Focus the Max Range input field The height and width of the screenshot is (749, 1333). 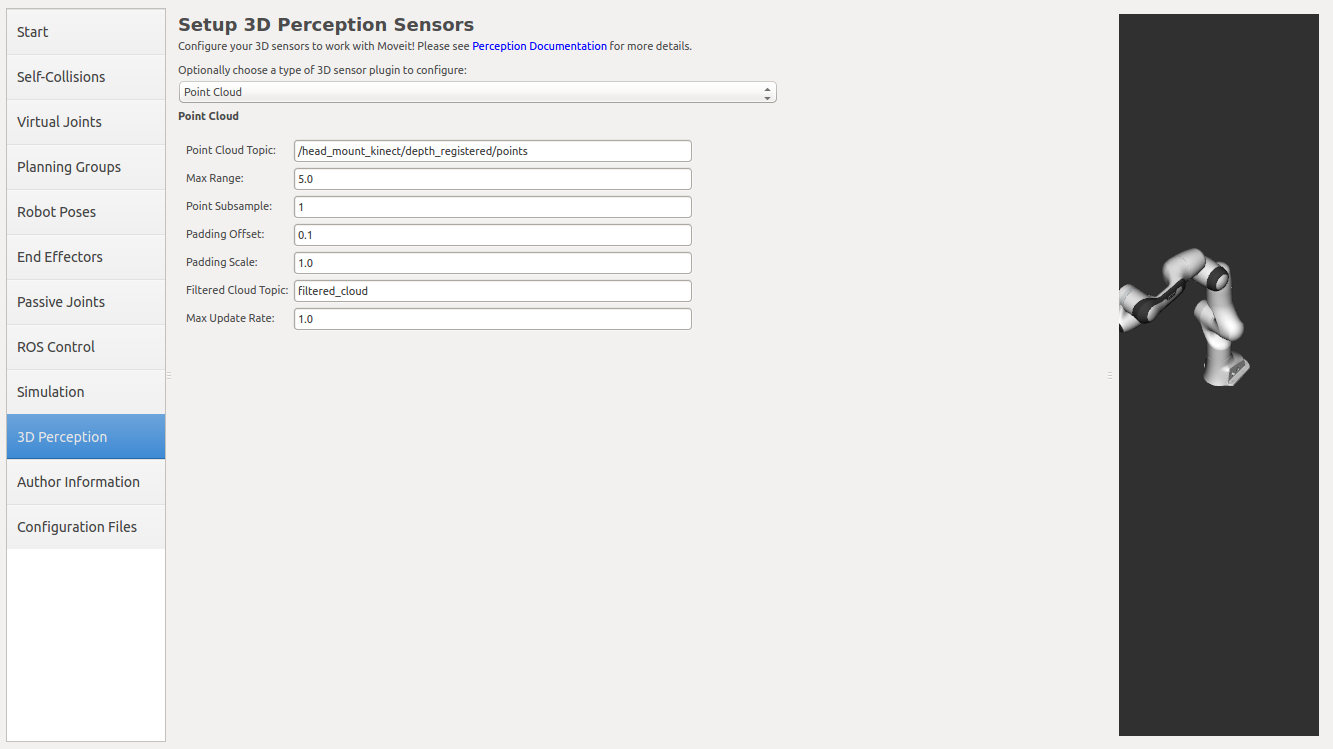(493, 179)
